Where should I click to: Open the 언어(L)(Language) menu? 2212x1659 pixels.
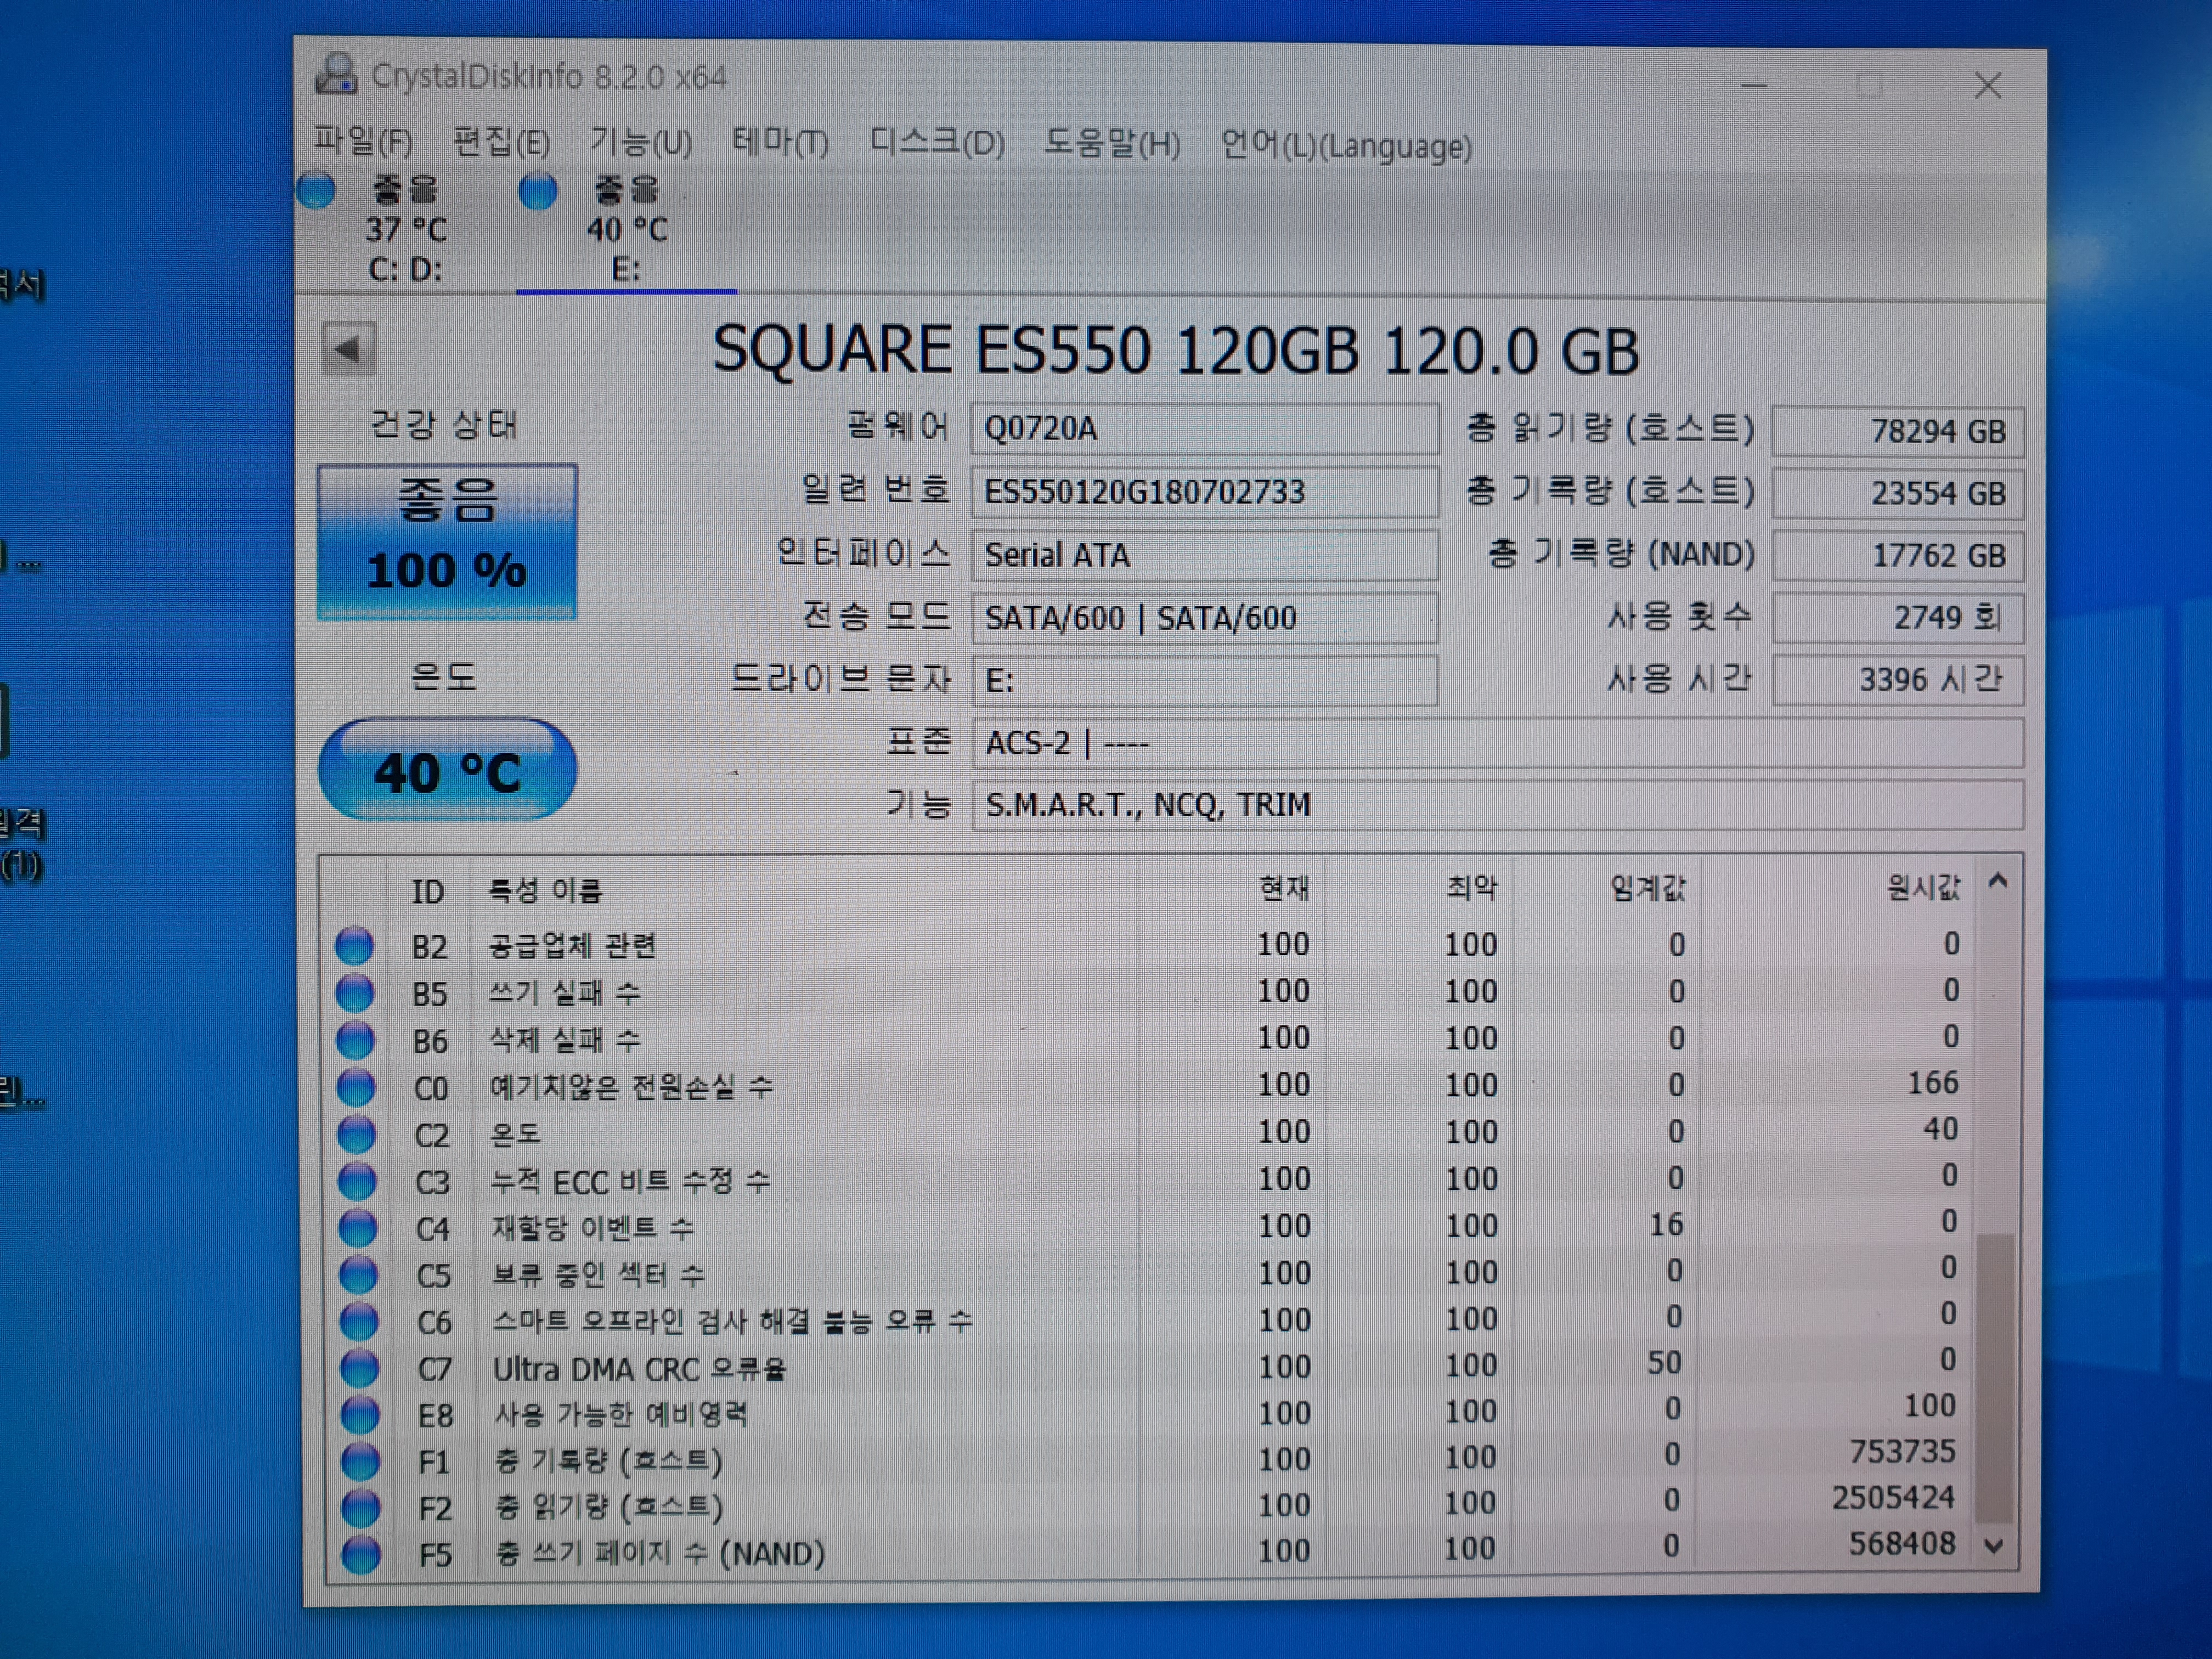click(x=1346, y=146)
